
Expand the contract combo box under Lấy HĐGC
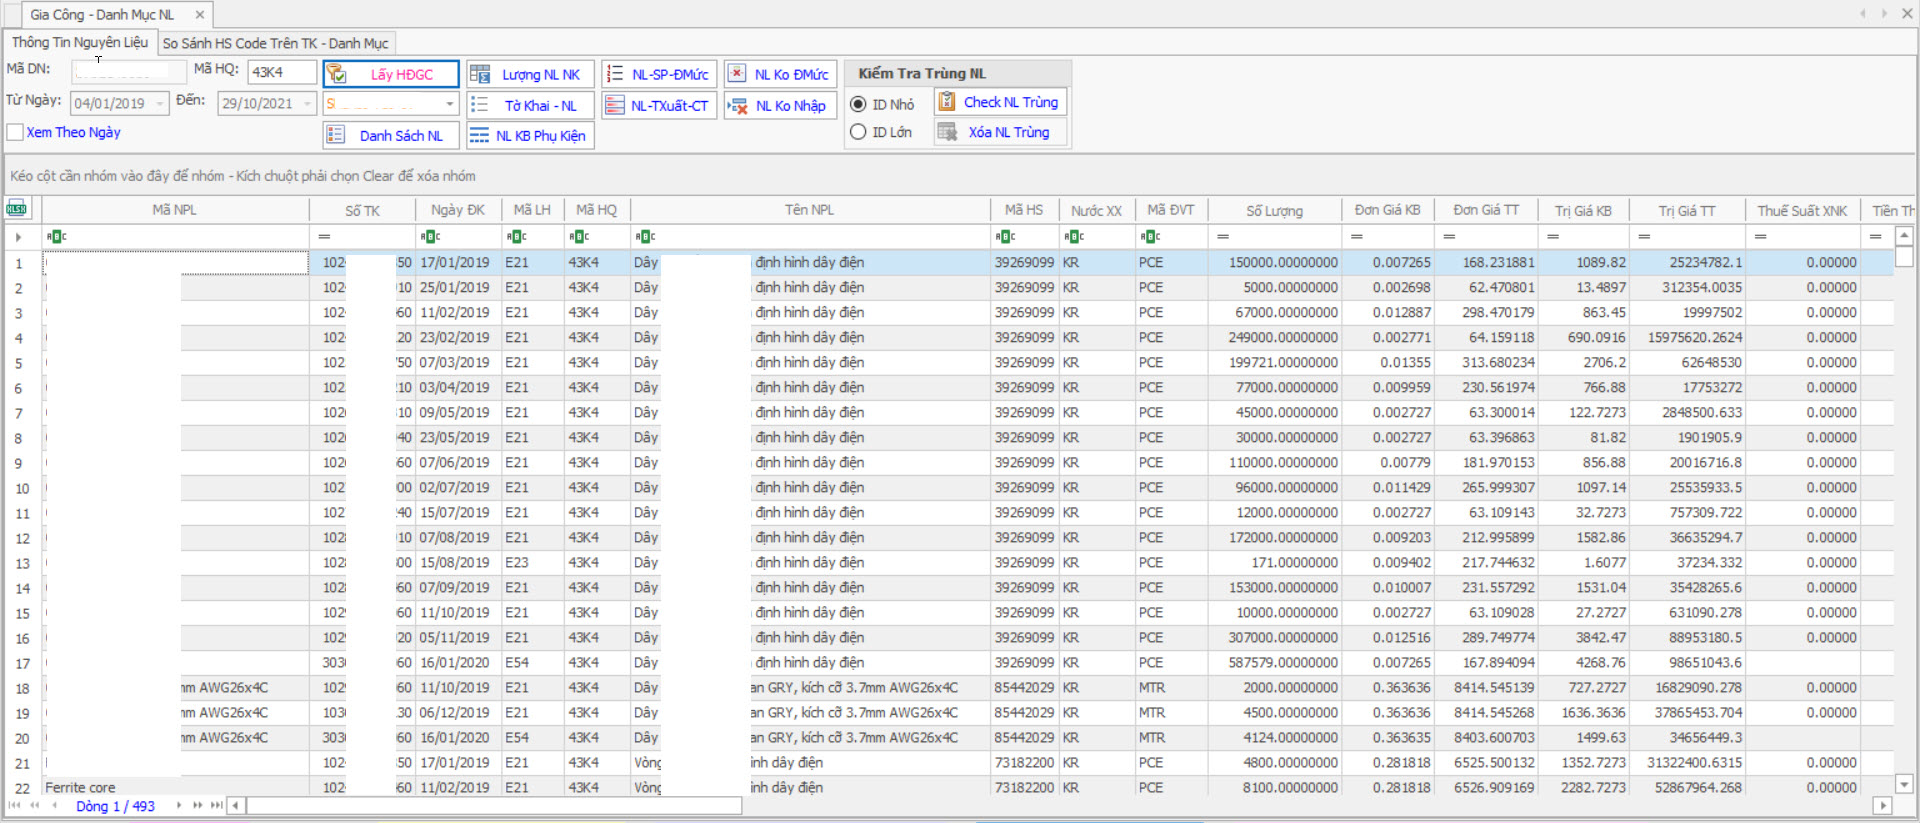tap(449, 104)
